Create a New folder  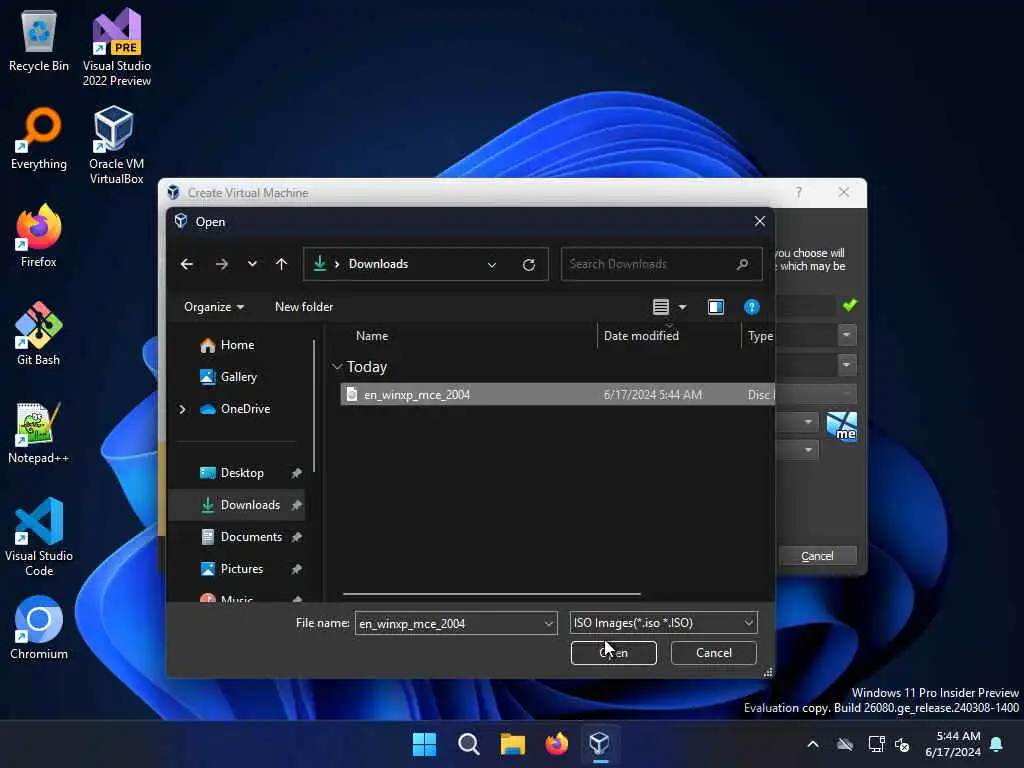pyautogui.click(x=304, y=307)
